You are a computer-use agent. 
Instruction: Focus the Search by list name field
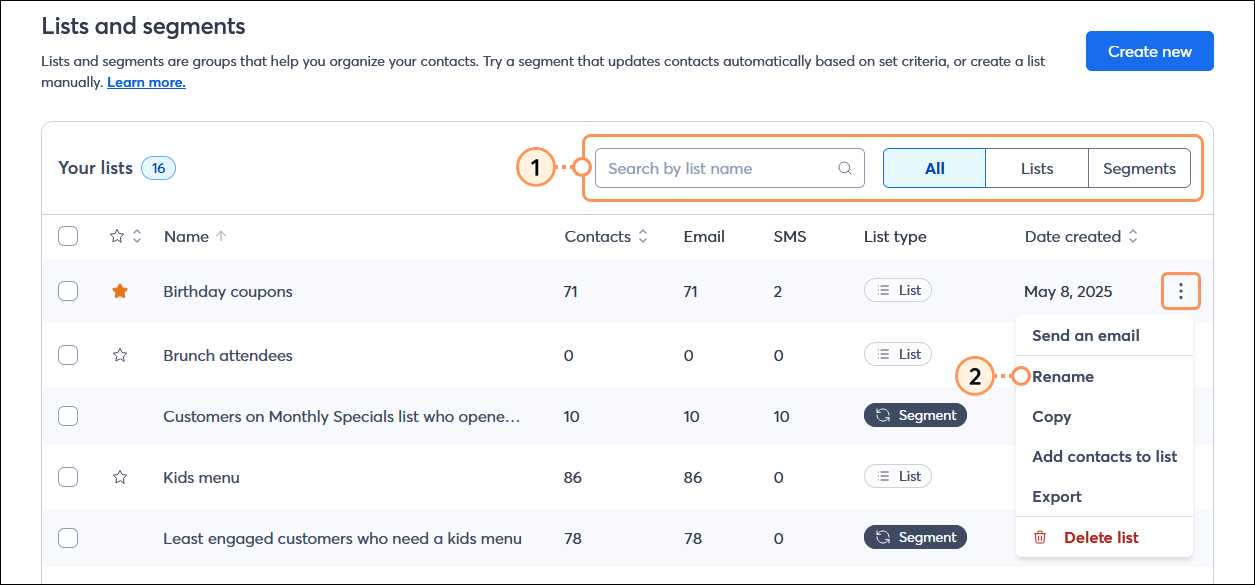point(730,168)
